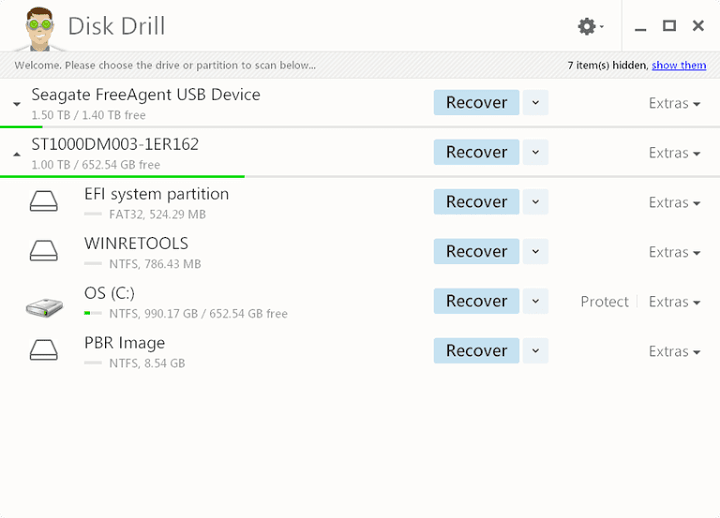
Task: Open Extras menu for ST1000DM003-1ER162
Action: (x=674, y=153)
